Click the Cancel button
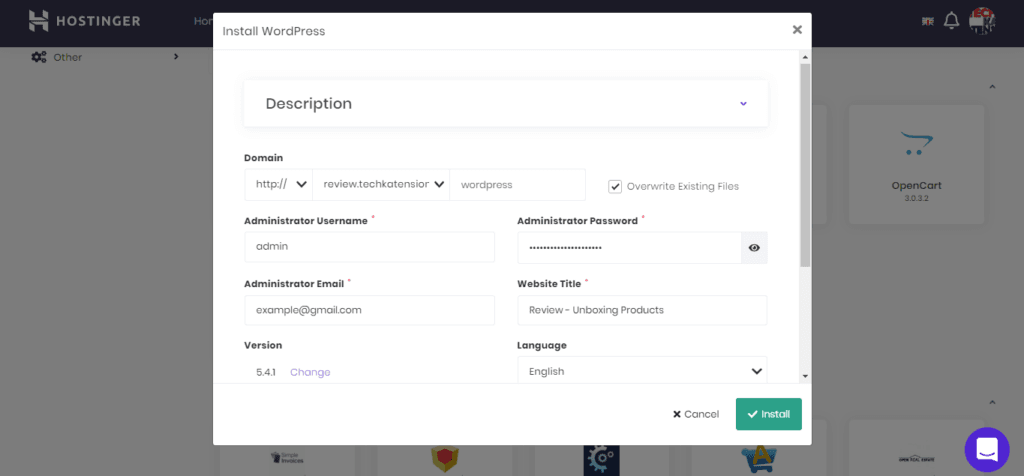The width and height of the screenshot is (1024, 476). (x=696, y=414)
